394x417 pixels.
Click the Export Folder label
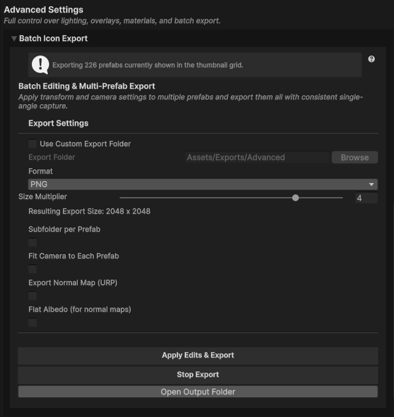click(x=52, y=157)
